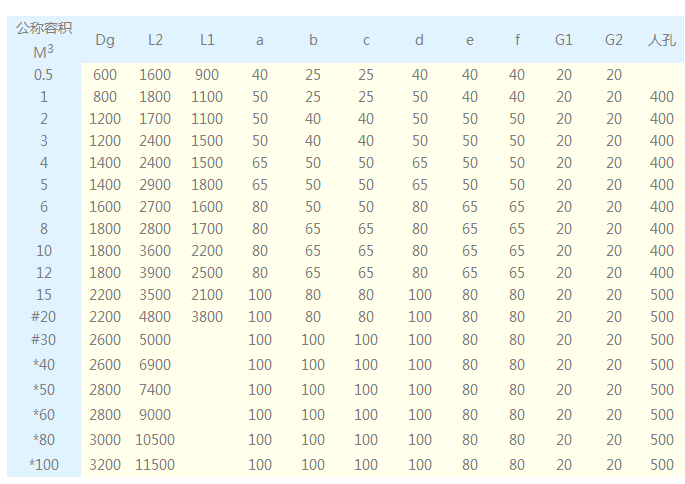The image size is (685, 484).
Task: Select the row label *100
Action: point(44,464)
